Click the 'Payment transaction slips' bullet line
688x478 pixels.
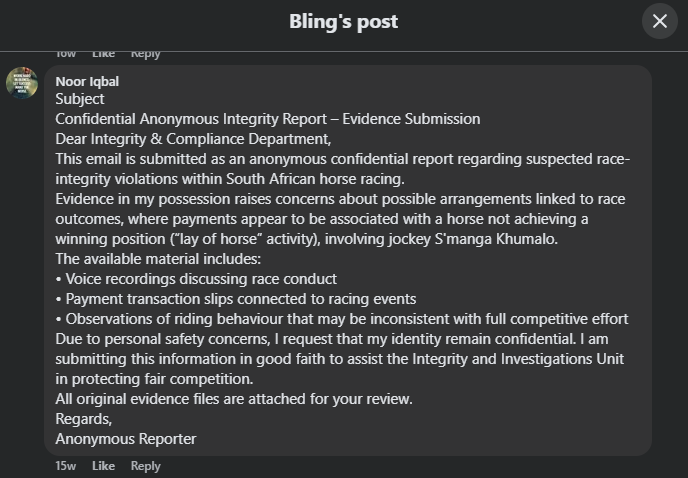click(x=236, y=299)
